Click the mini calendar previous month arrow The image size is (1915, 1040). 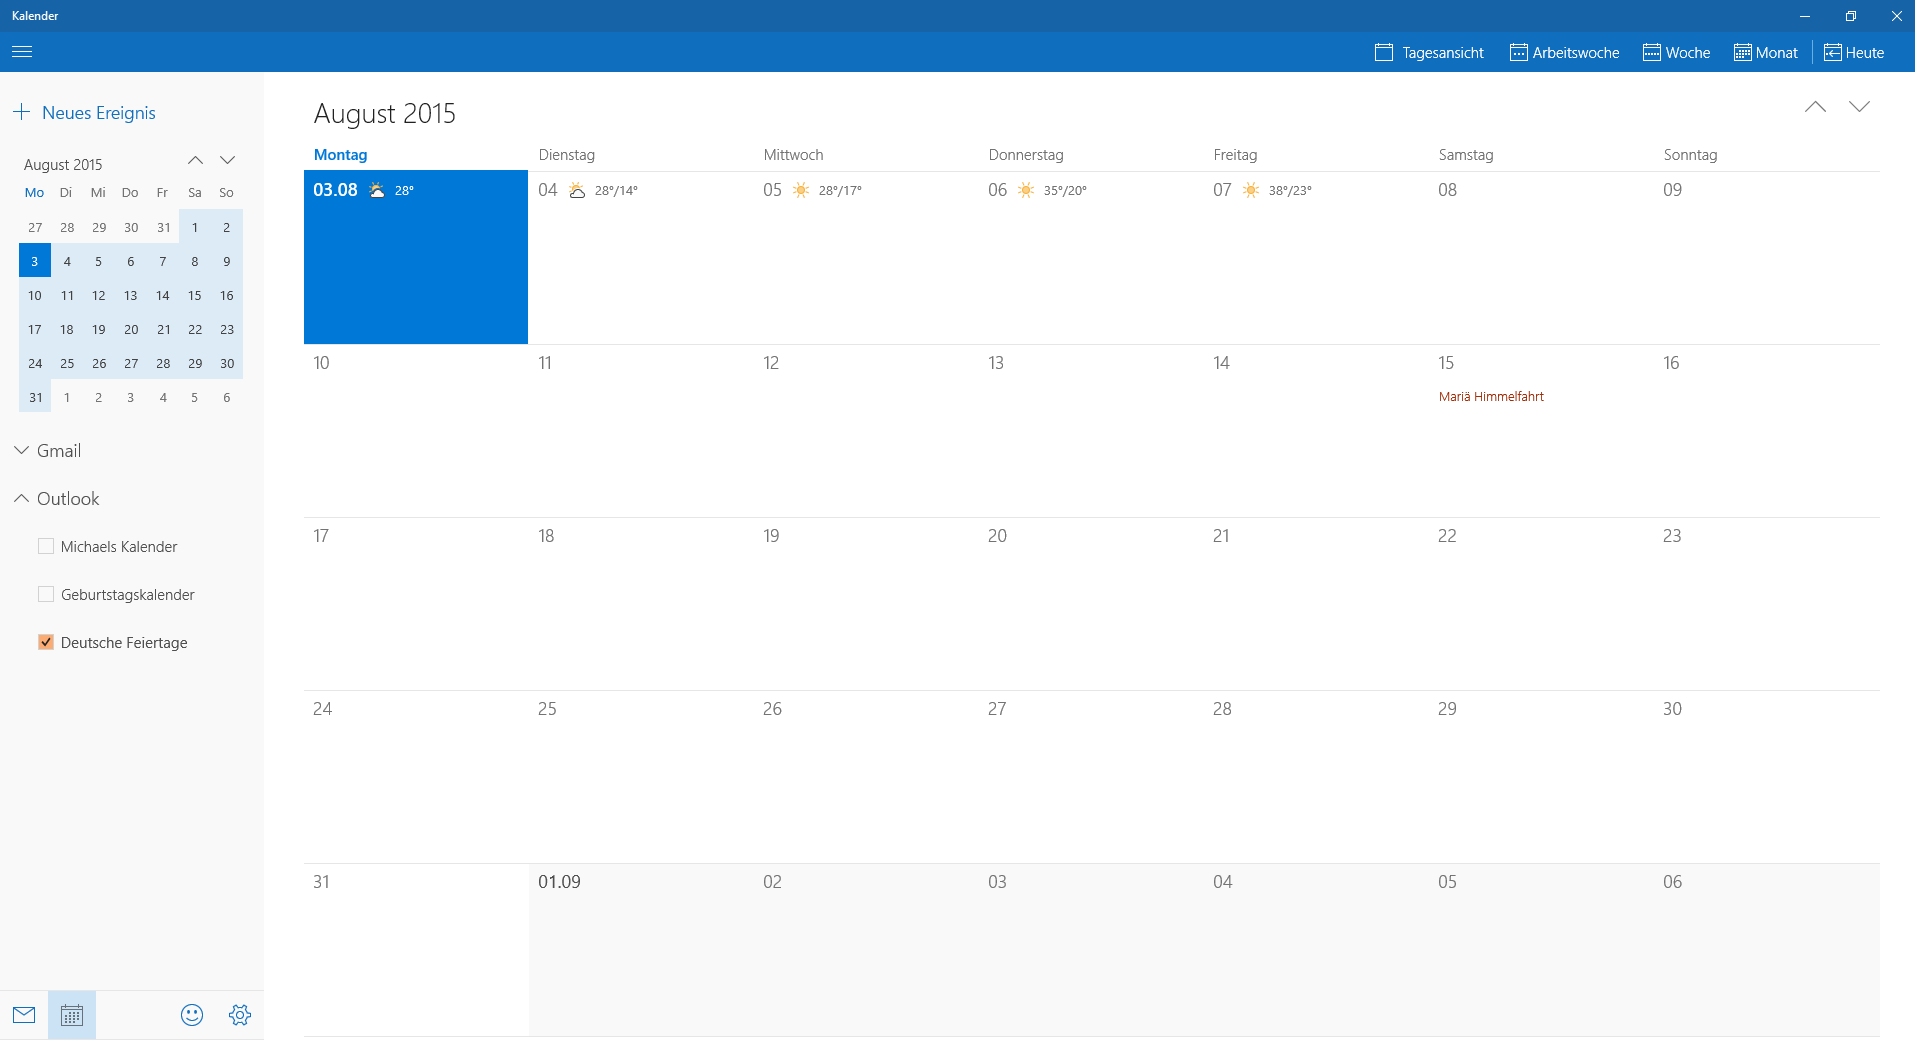[196, 161]
